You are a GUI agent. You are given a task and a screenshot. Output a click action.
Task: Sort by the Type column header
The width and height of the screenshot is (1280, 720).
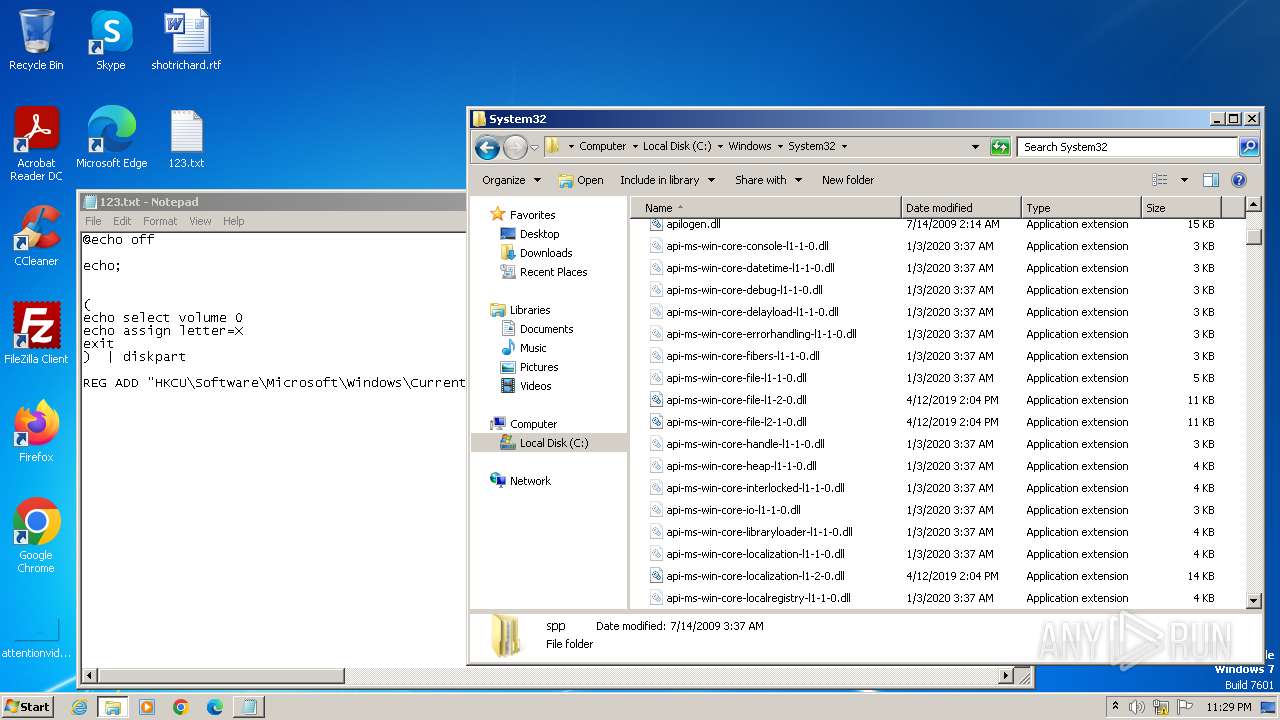click(1081, 208)
